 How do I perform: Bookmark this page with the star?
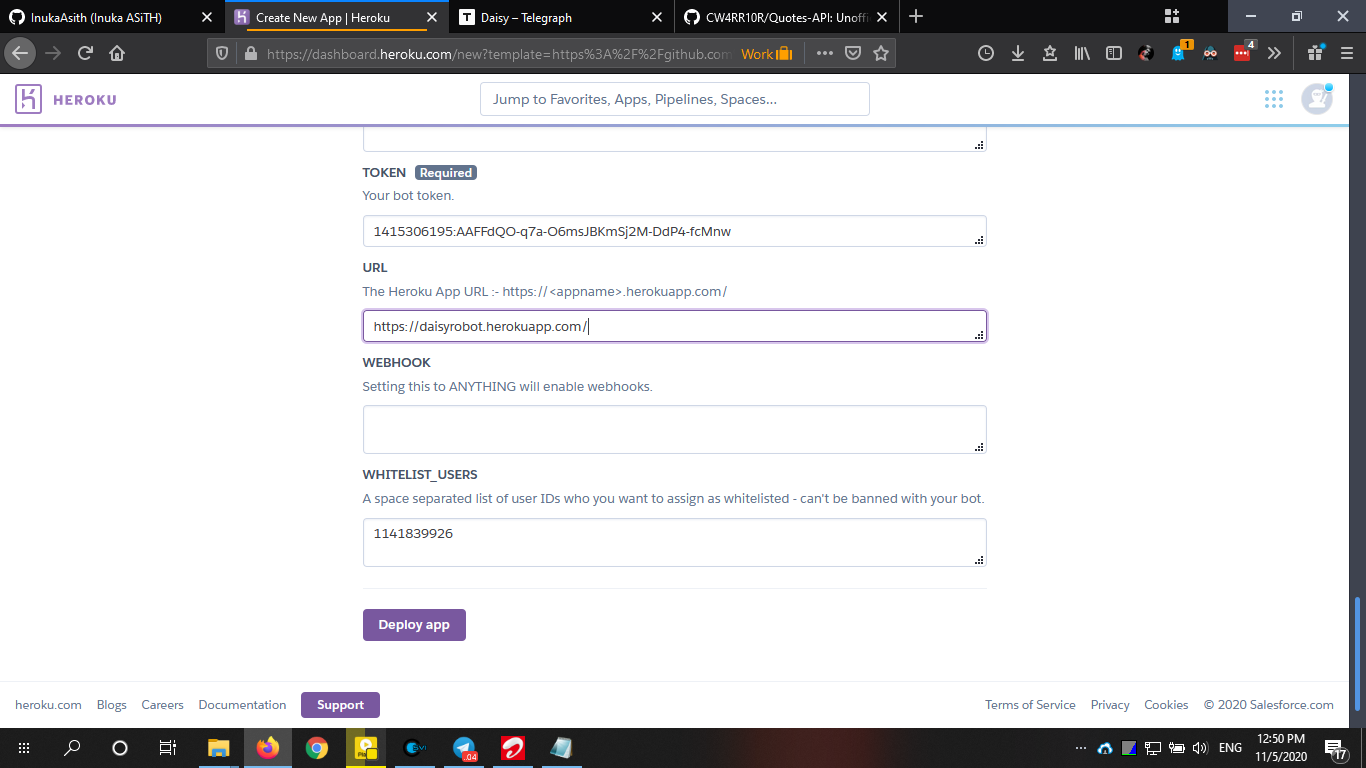point(881,54)
